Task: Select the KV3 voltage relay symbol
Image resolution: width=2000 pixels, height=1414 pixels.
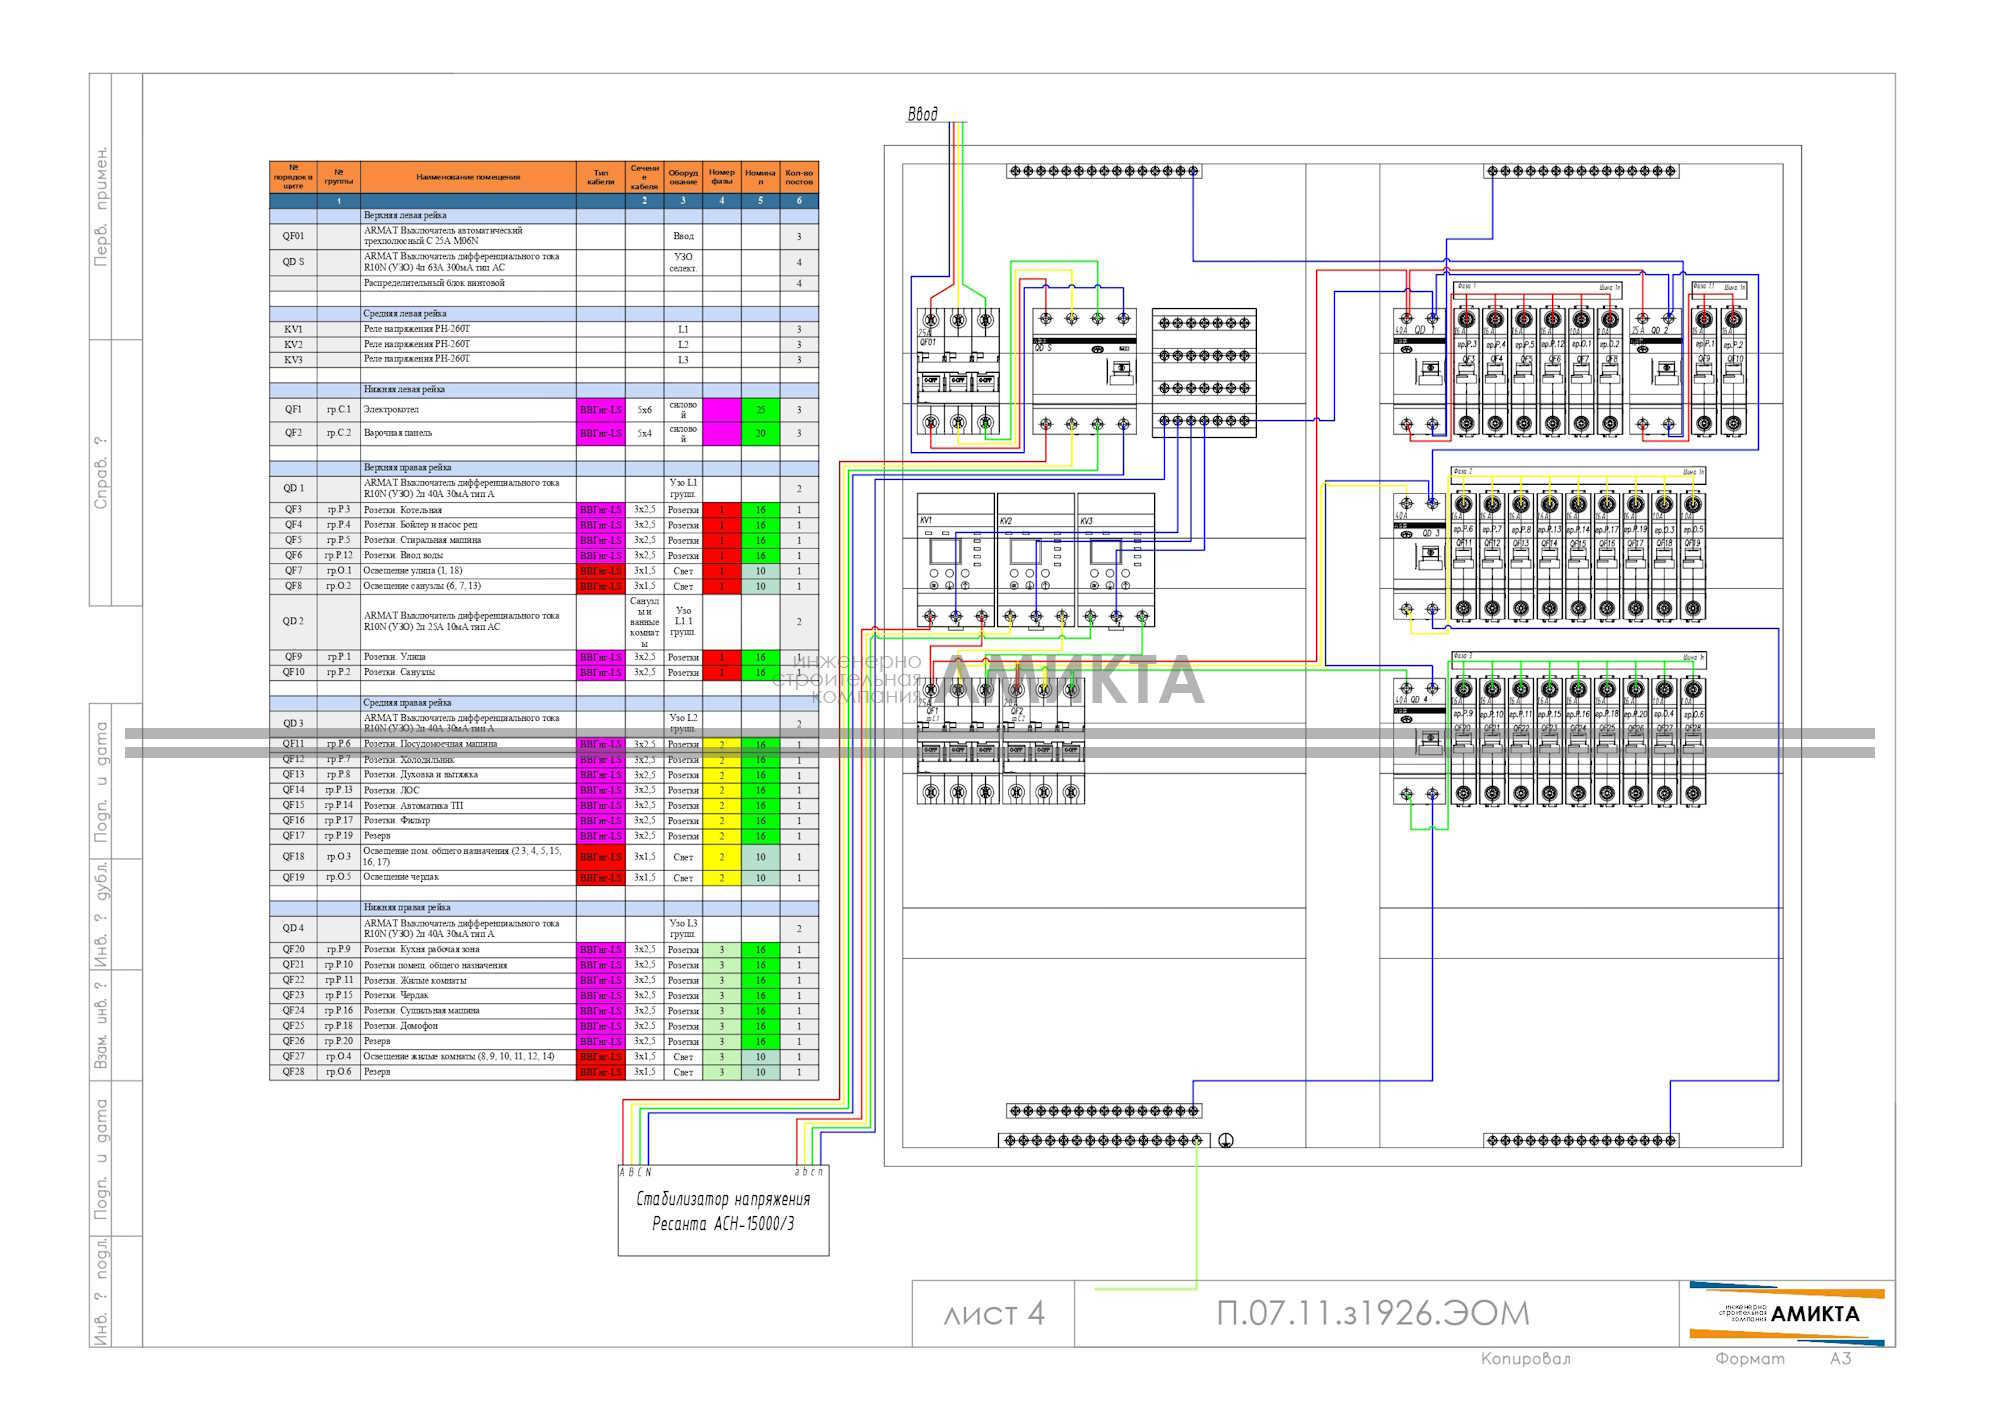Action: click(x=1116, y=560)
